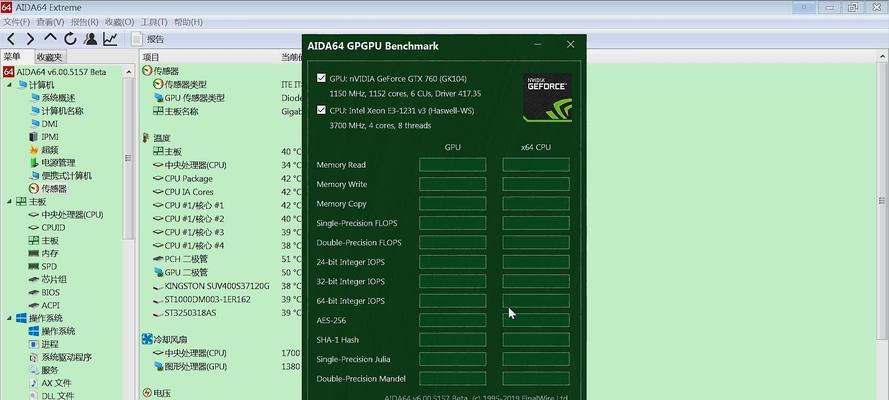The height and width of the screenshot is (400, 889).
Task: Open the 查看(V) menu
Action: (50, 22)
